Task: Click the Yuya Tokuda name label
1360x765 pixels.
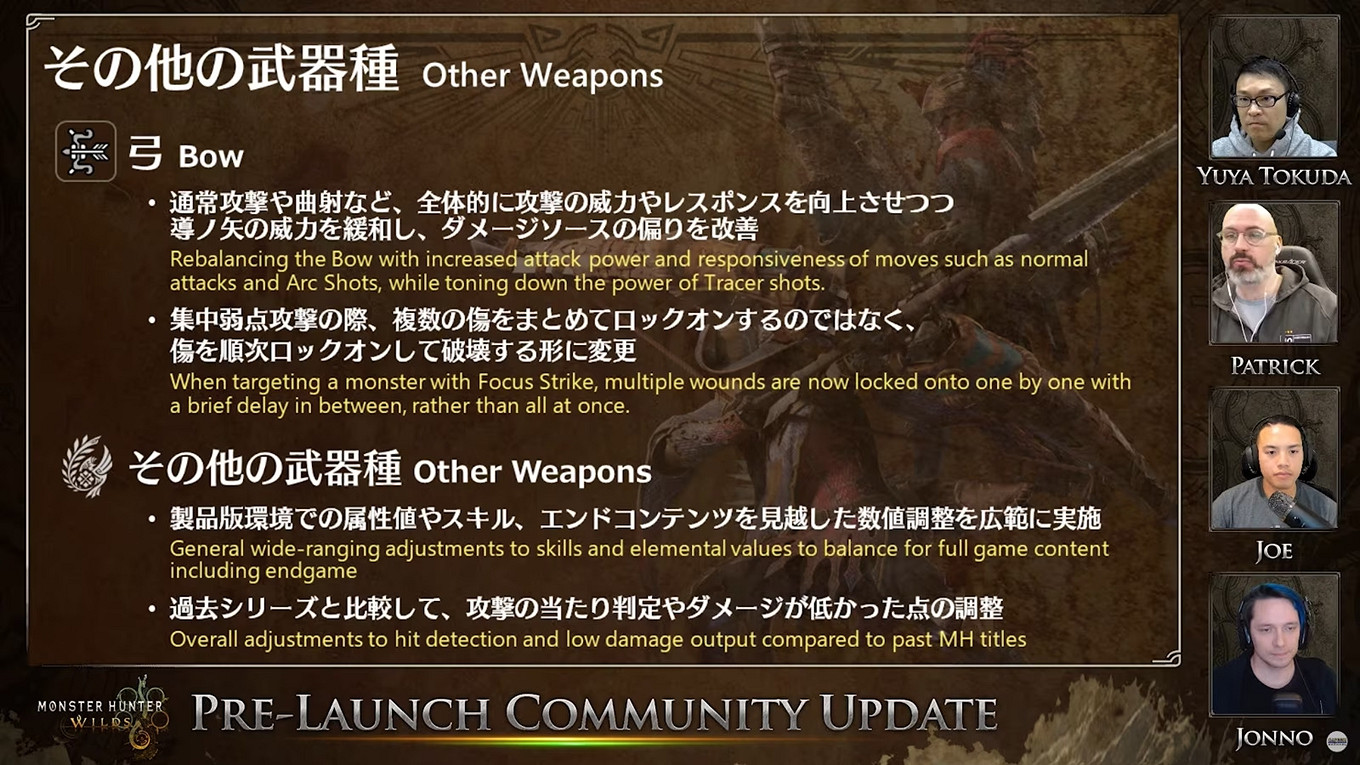Action: (x=1274, y=177)
